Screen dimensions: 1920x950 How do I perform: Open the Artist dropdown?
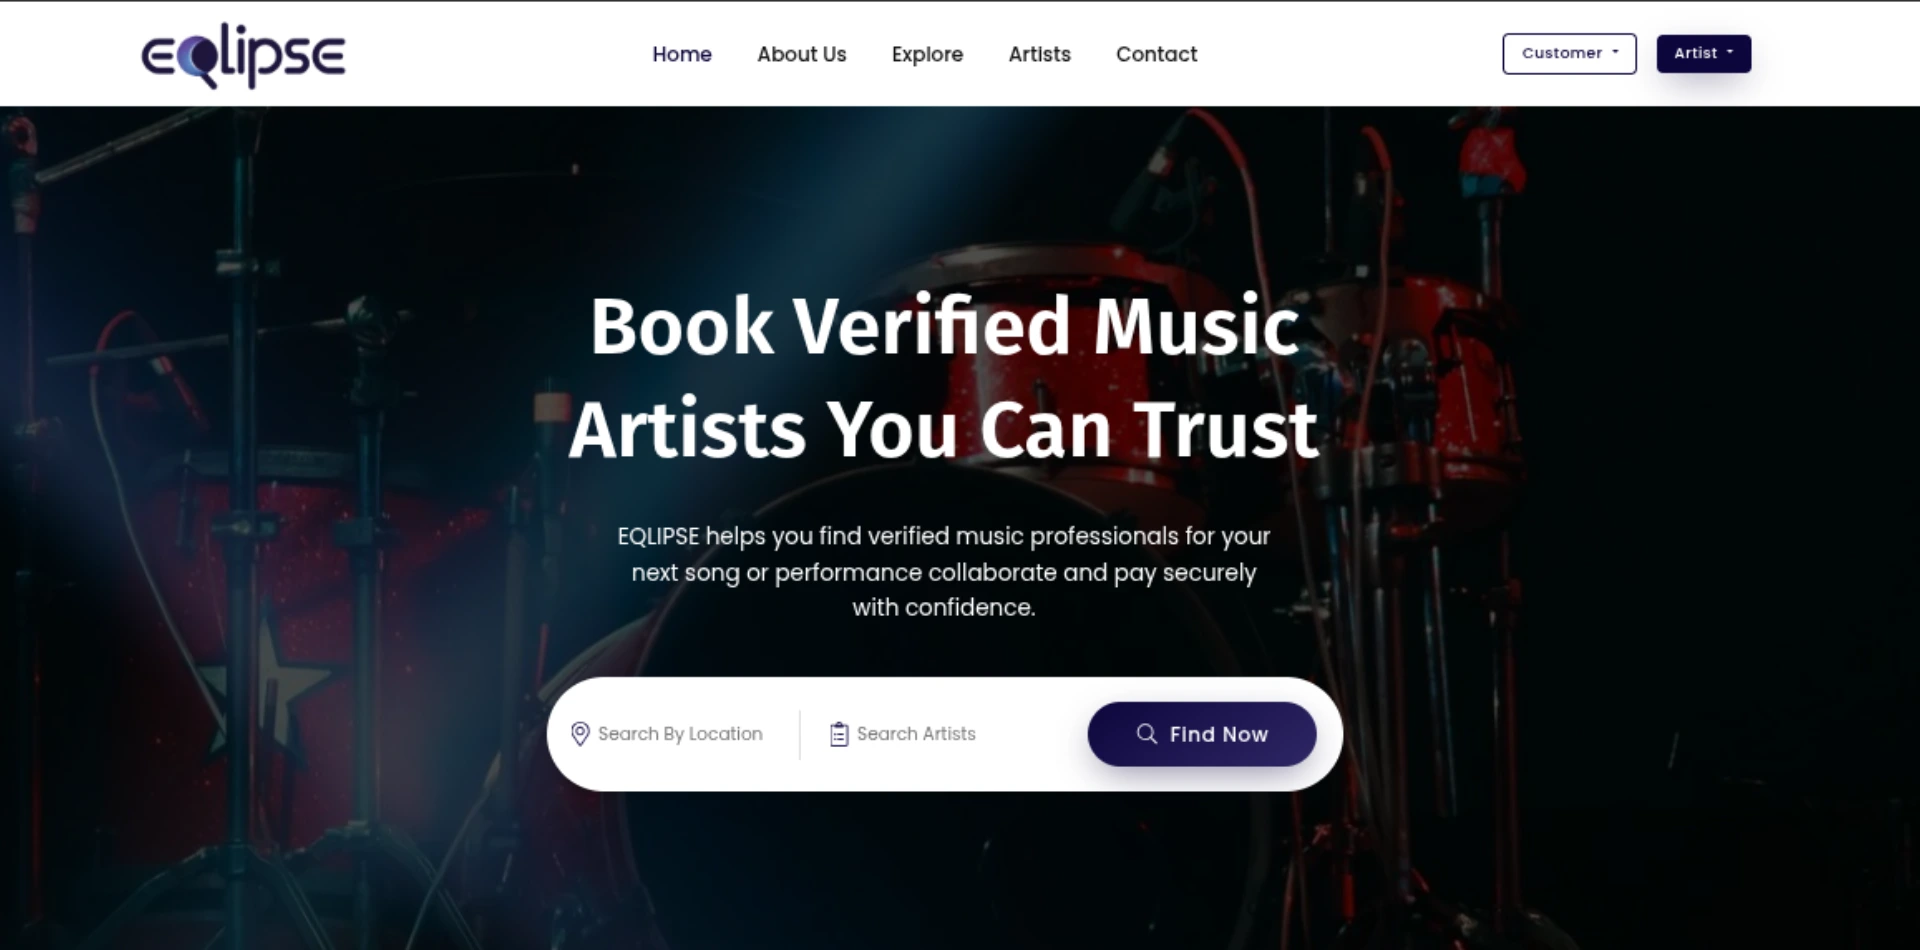click(1702, 53)
